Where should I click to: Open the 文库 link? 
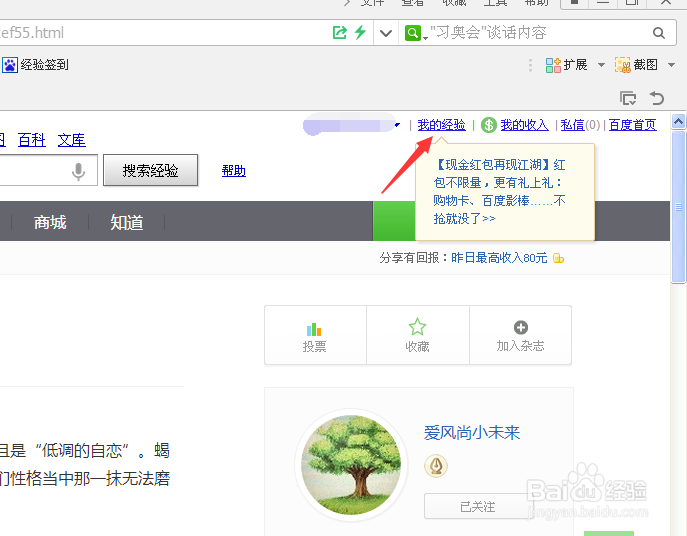pos(71,140)
